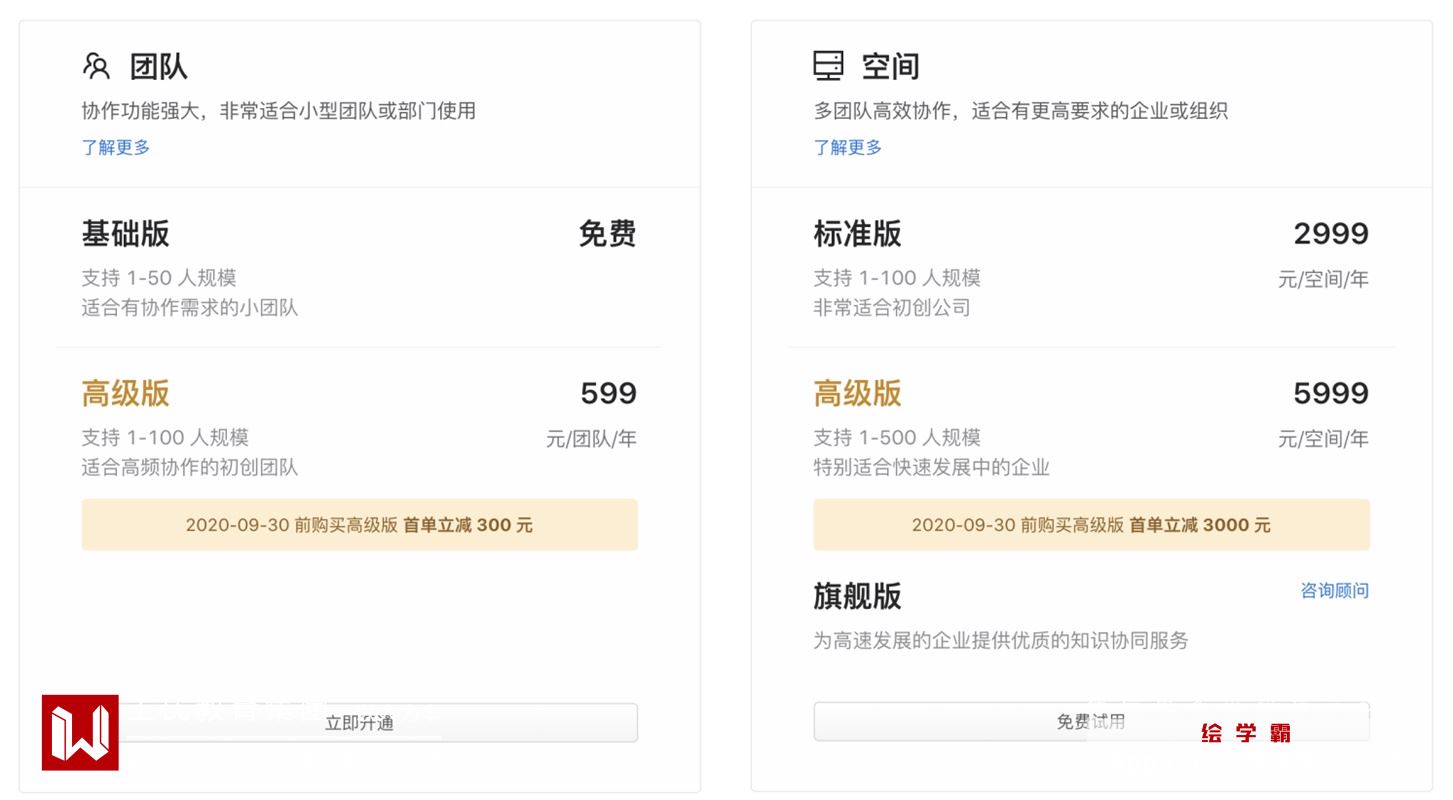Click the 2999 price of 标准版
Image resolution: width=1453 pixels, height=800 pixels.
(1331, 234)
